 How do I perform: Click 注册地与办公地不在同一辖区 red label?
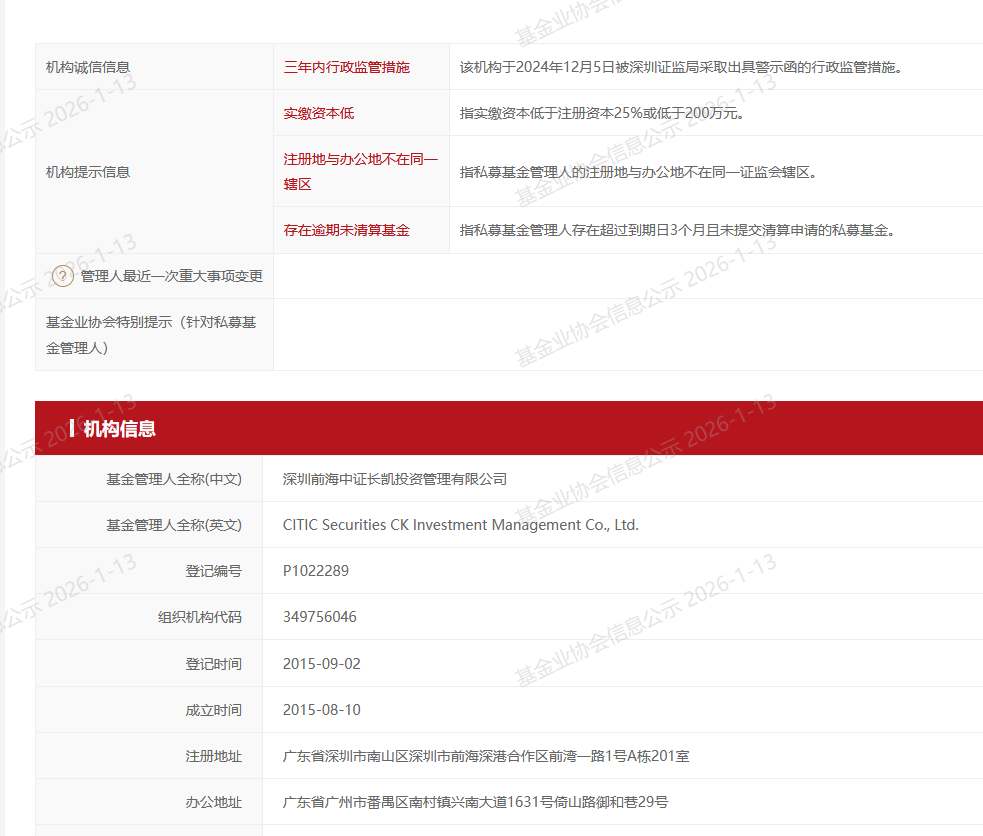(x=360, y=172)
